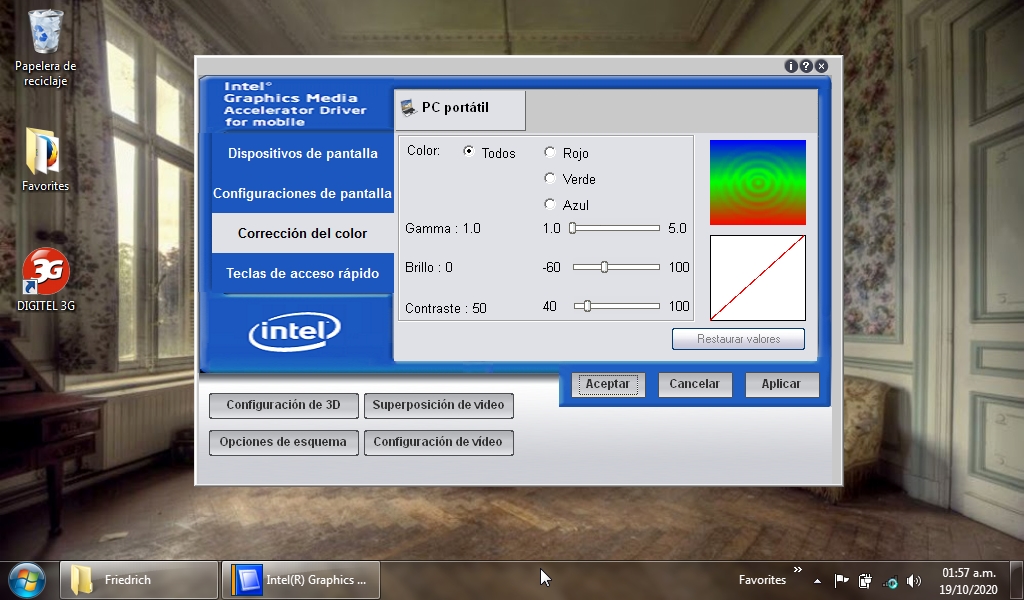Image resolution: width=1024 pixels, height=600 pixels.
Task: Open Teclas de acceso rápido section
Action: tap(302, 274)
